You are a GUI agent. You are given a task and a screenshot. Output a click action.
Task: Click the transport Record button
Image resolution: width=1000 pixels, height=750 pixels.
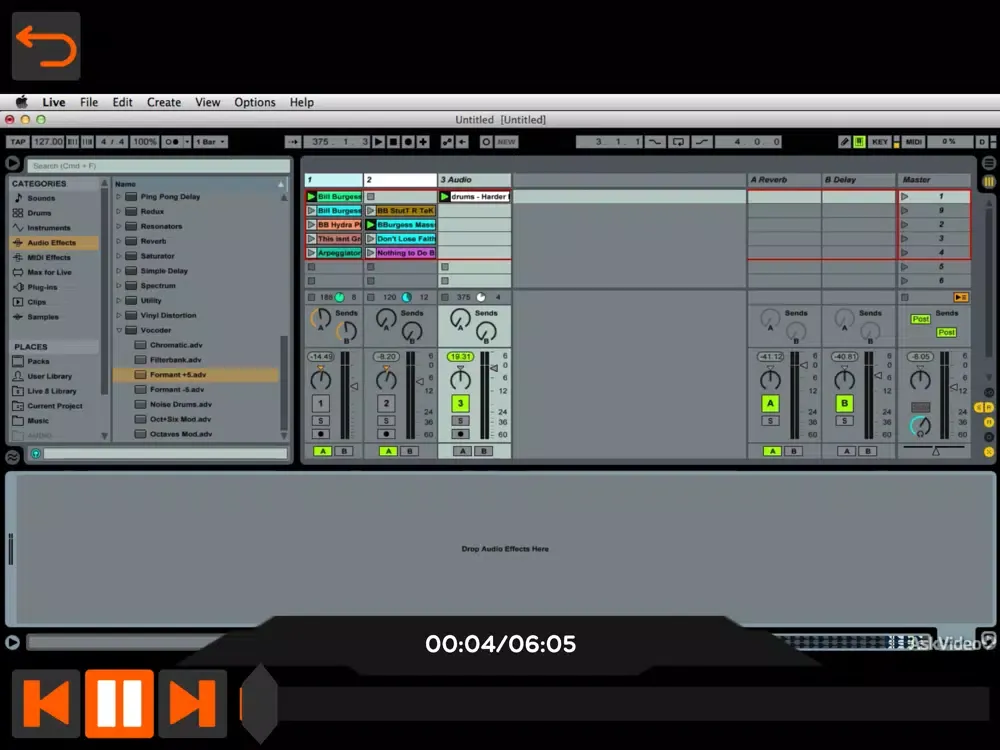click(408, 142)
